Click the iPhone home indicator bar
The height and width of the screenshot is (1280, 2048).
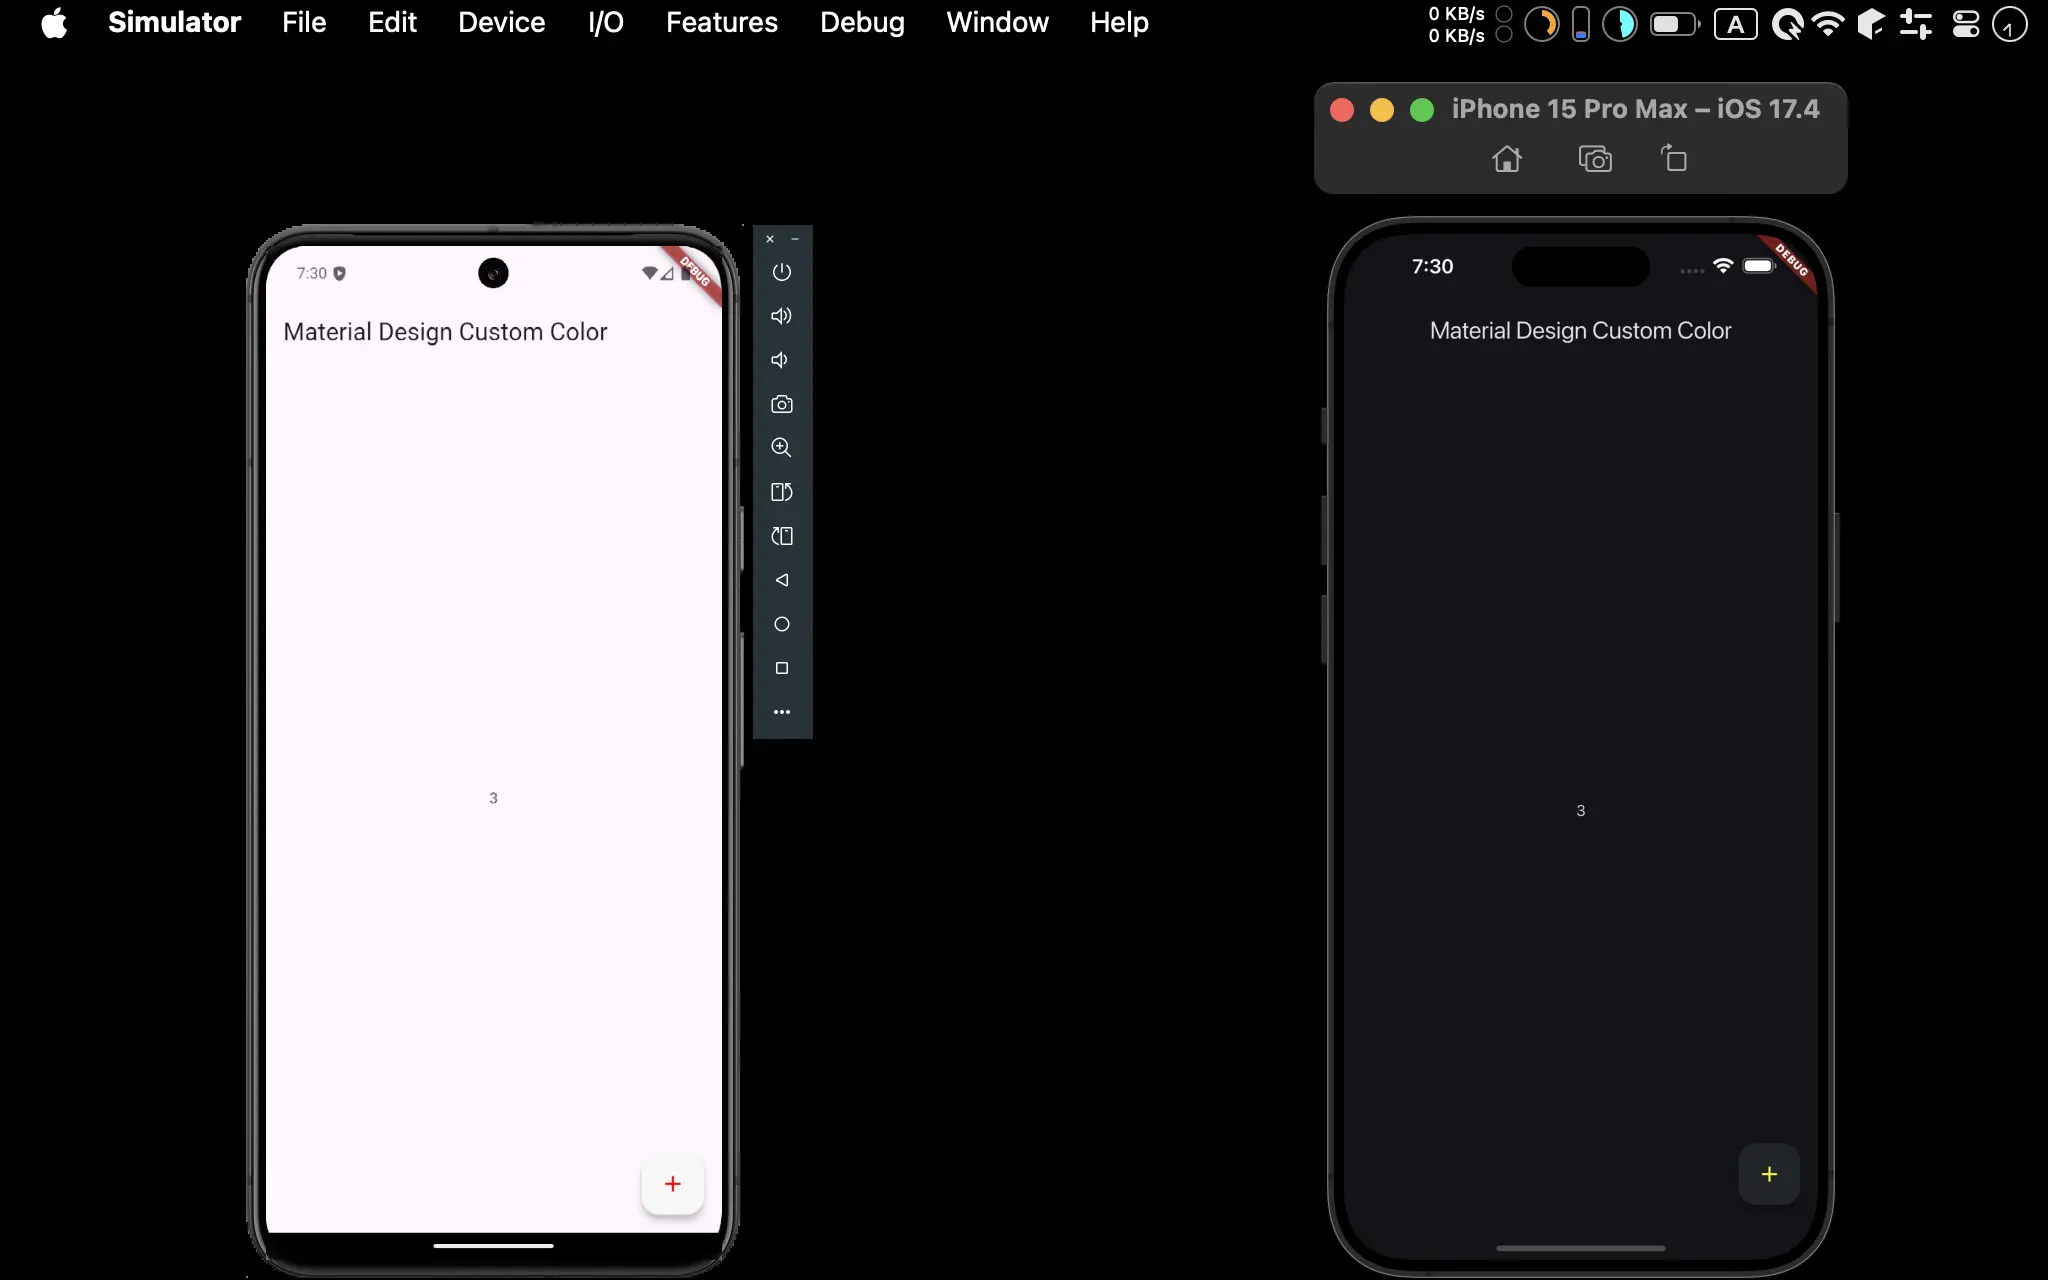(x=1581, y=1248)
